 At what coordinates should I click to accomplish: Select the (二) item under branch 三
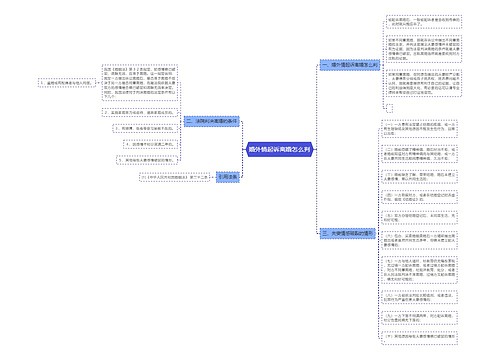419,154
